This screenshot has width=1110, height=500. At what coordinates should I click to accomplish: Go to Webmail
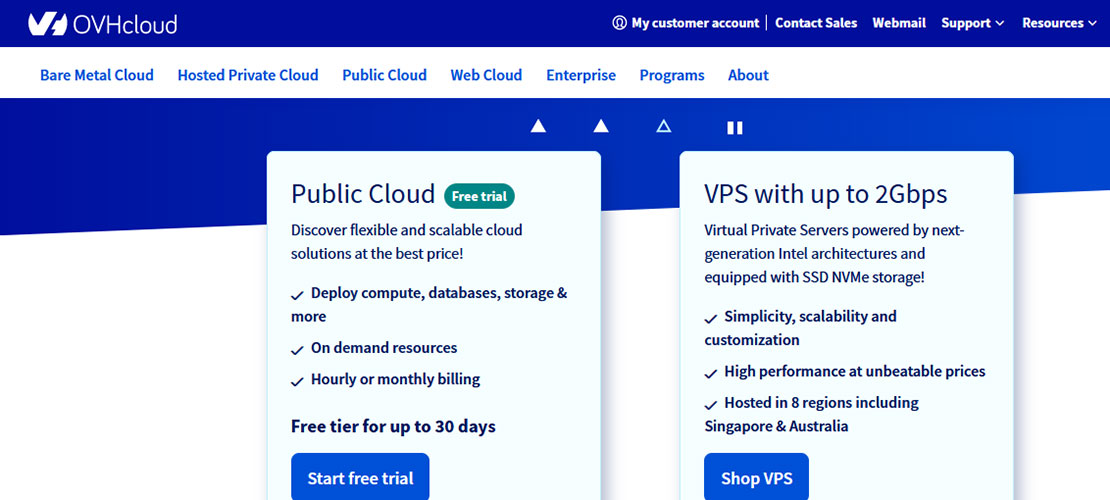(x=899, y=23)
